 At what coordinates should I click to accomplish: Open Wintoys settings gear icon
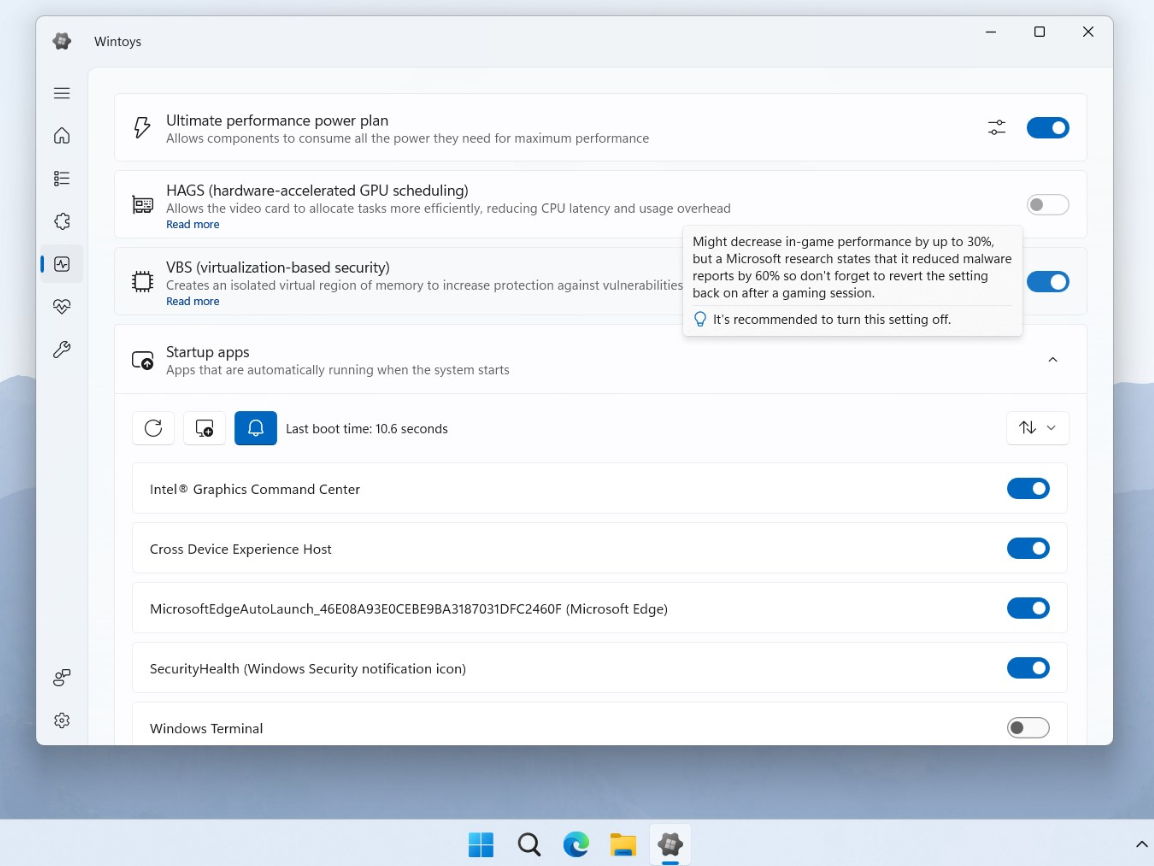[x=62, y=720]
